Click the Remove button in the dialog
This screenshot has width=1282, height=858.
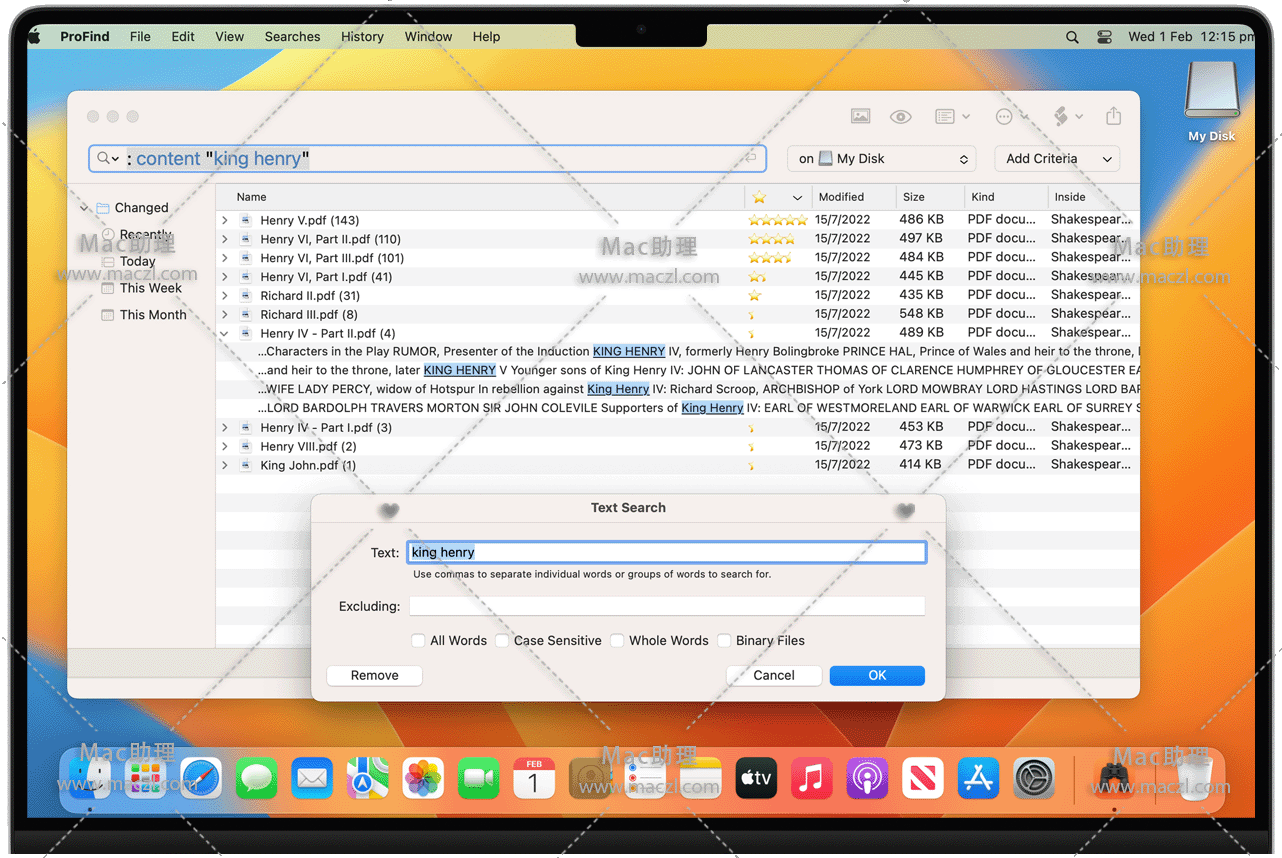coord(374,676)
